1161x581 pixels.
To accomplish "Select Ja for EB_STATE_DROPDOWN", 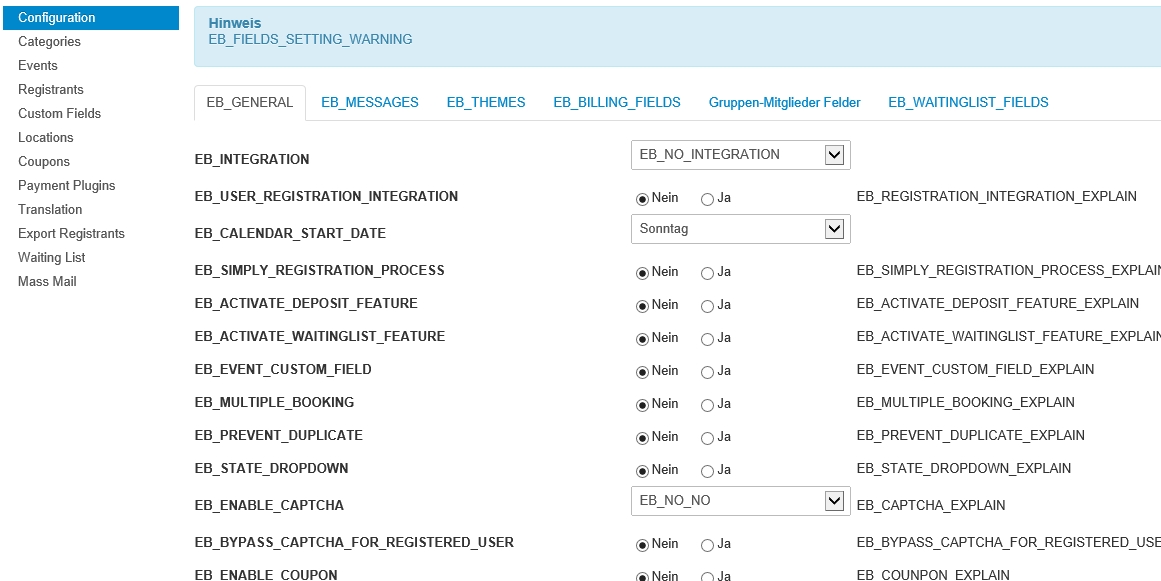I will pos(708,471).
